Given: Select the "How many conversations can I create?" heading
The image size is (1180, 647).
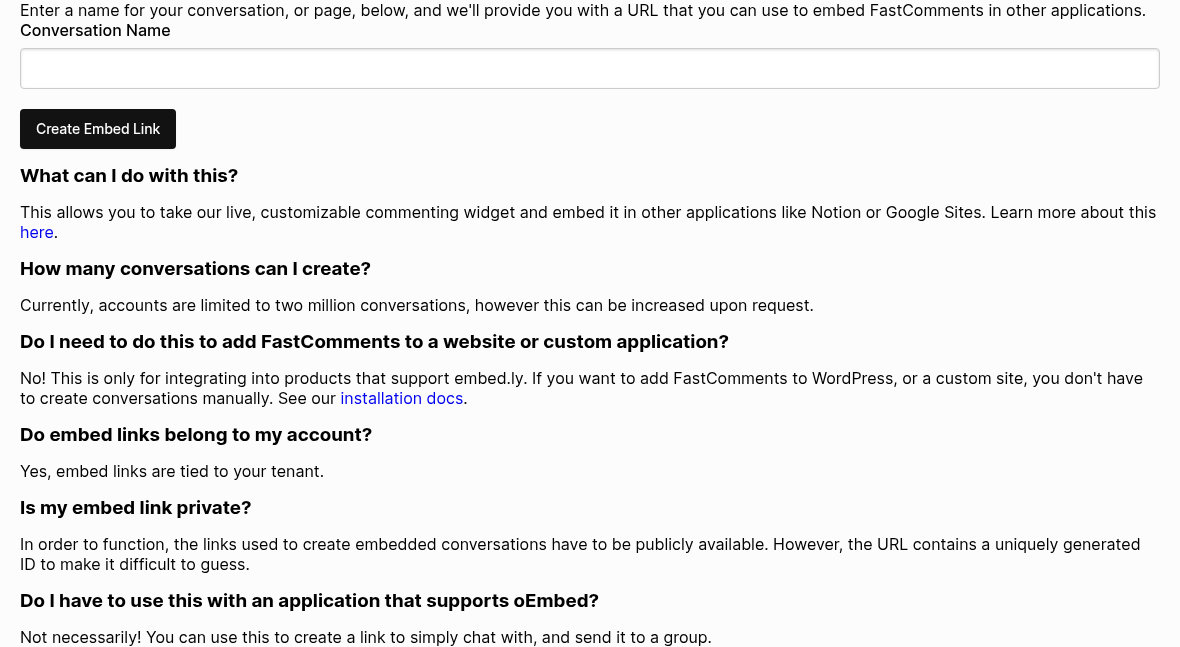Looking at the screenshot, I should tap(195, 269).
